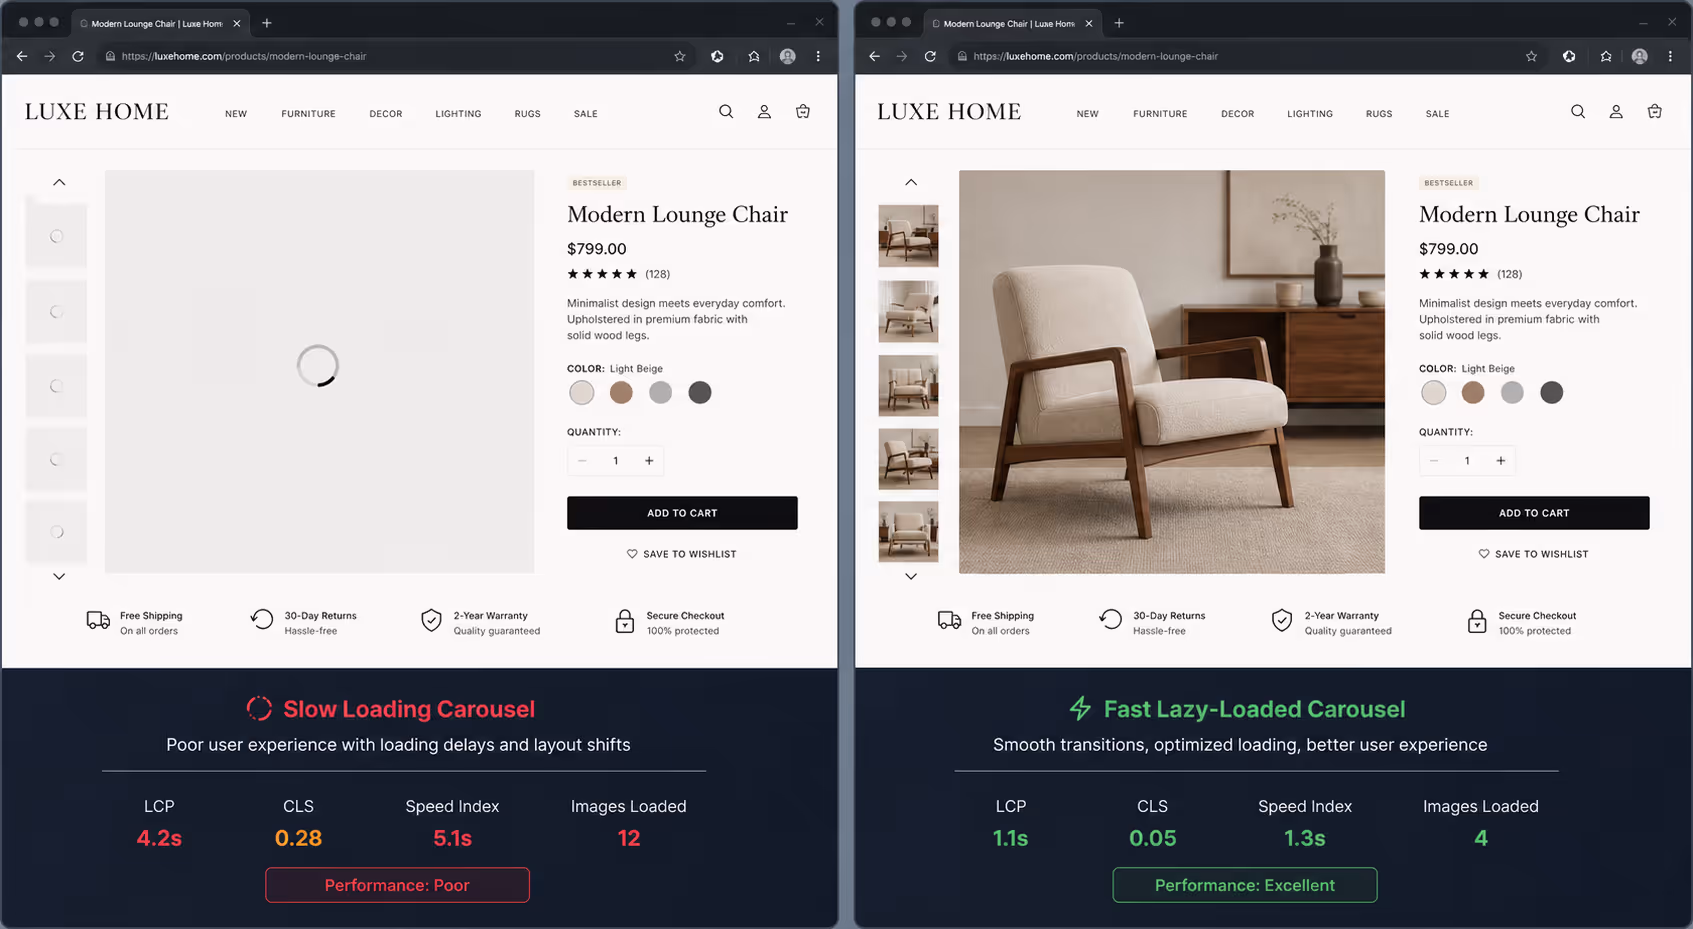The image size is (1693, 929).
Task: Open shopping cart icon in right window
Action: (1655, 112)
